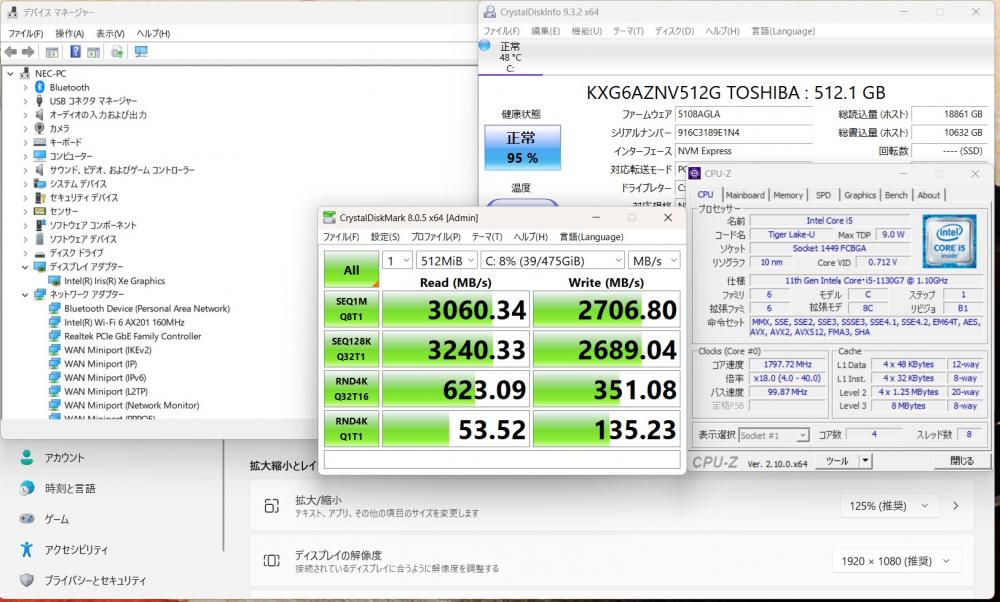Click the CPU-Z title bar app icon
The height and width of the screenshot is (602, 1000).
pyautogui.click(x=695, y=173)
